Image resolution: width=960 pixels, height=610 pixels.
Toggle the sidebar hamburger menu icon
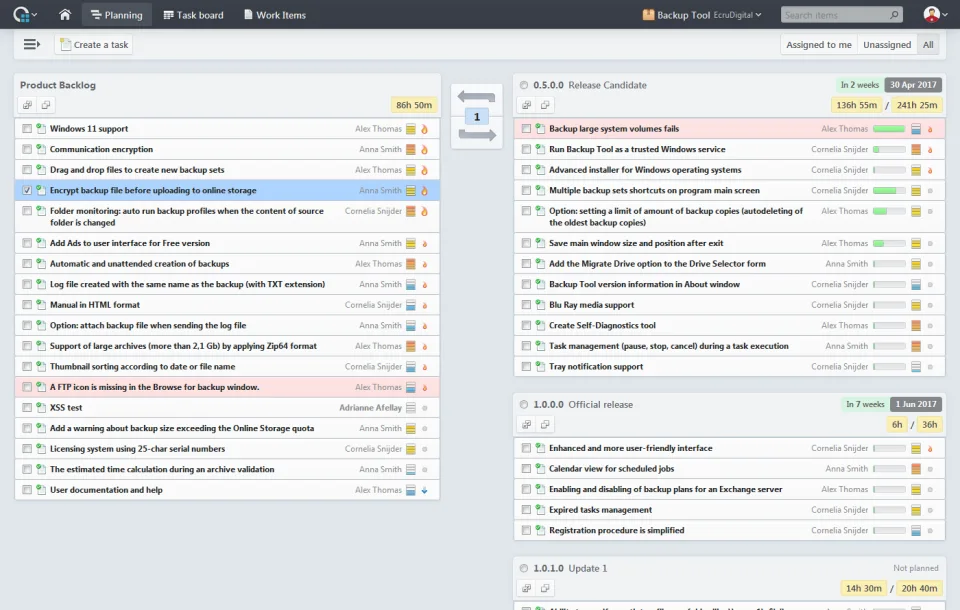point(31,44)
